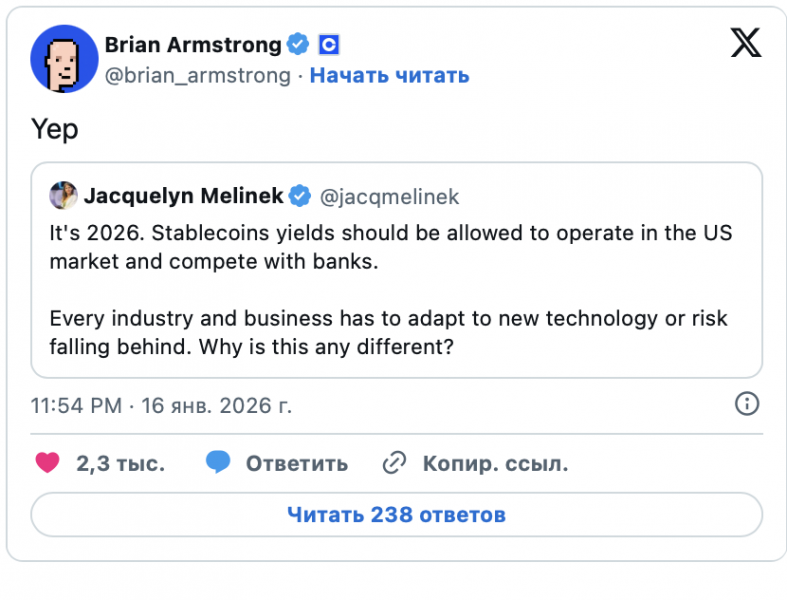Open the X logo link
Image resolution: width=787 pixels, height=600 pixels.
(745, 43)
